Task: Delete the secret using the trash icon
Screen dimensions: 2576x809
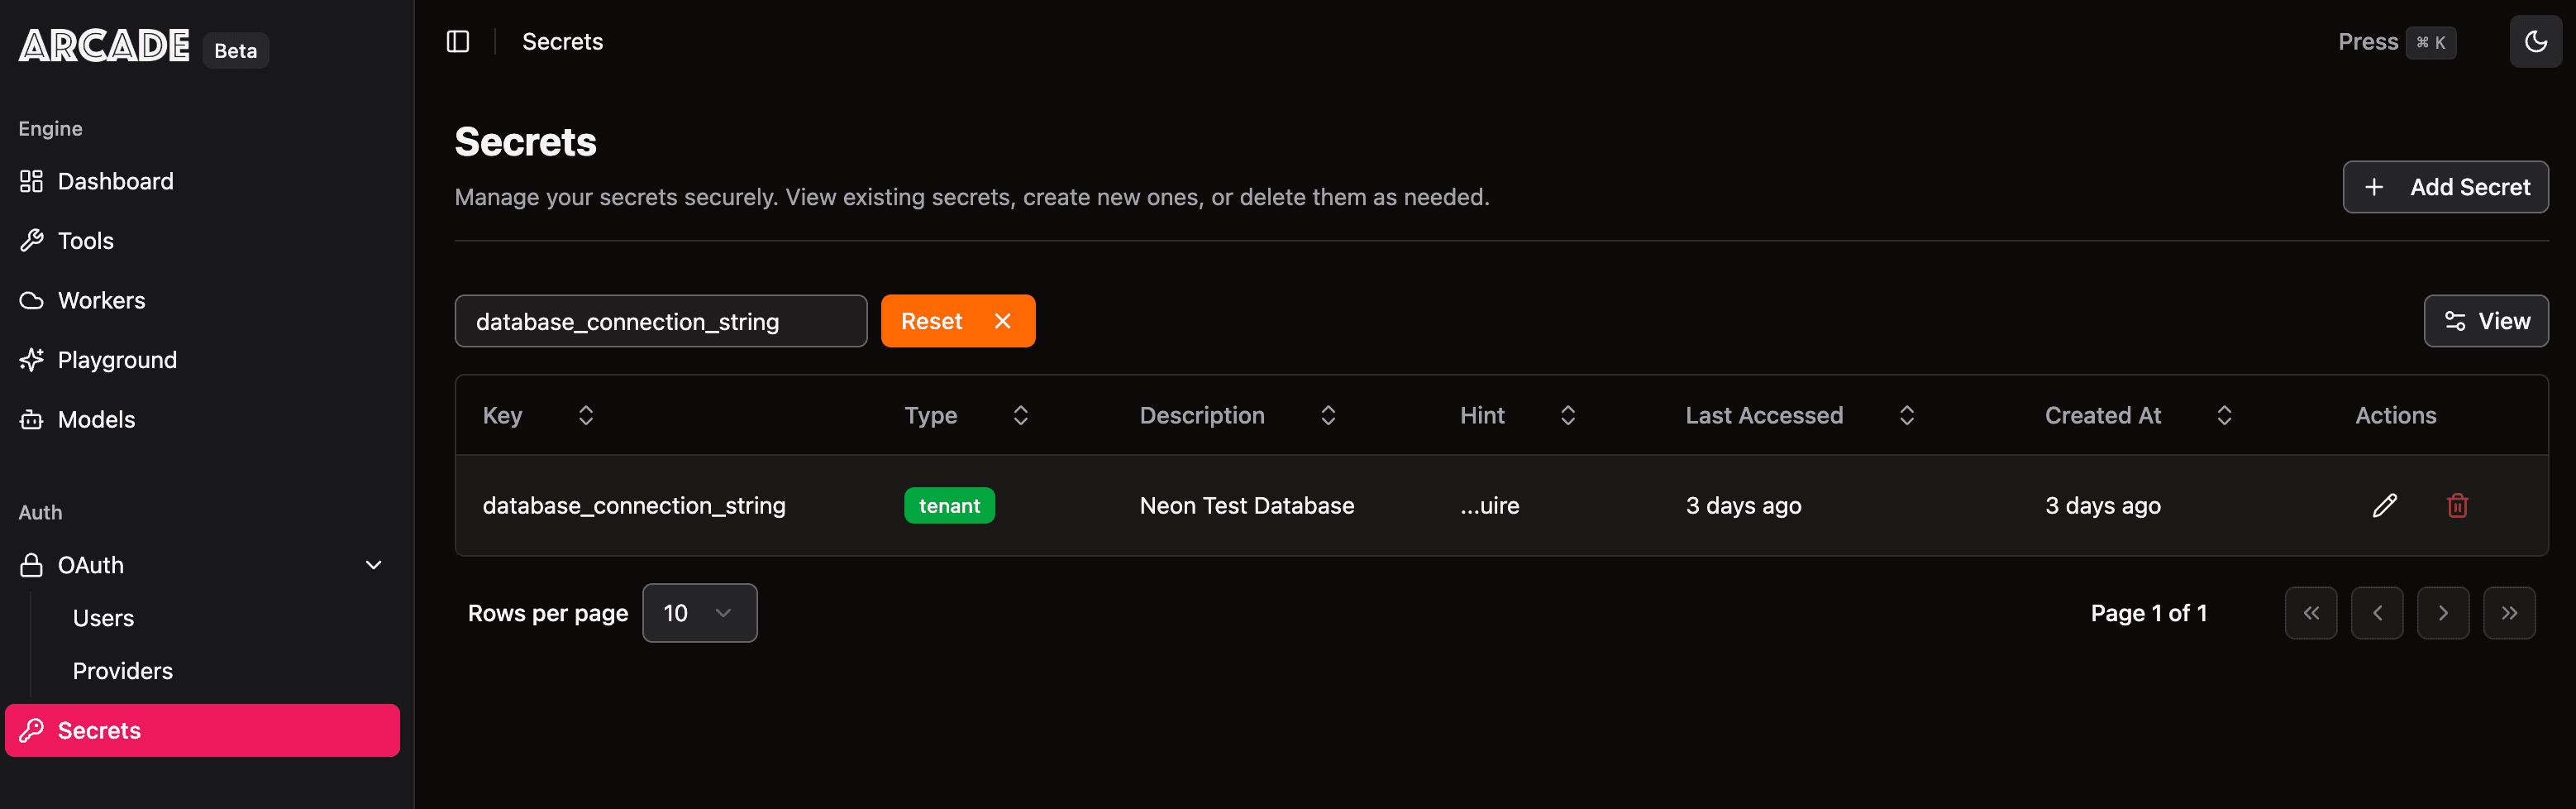Action: coord(2458,505)
